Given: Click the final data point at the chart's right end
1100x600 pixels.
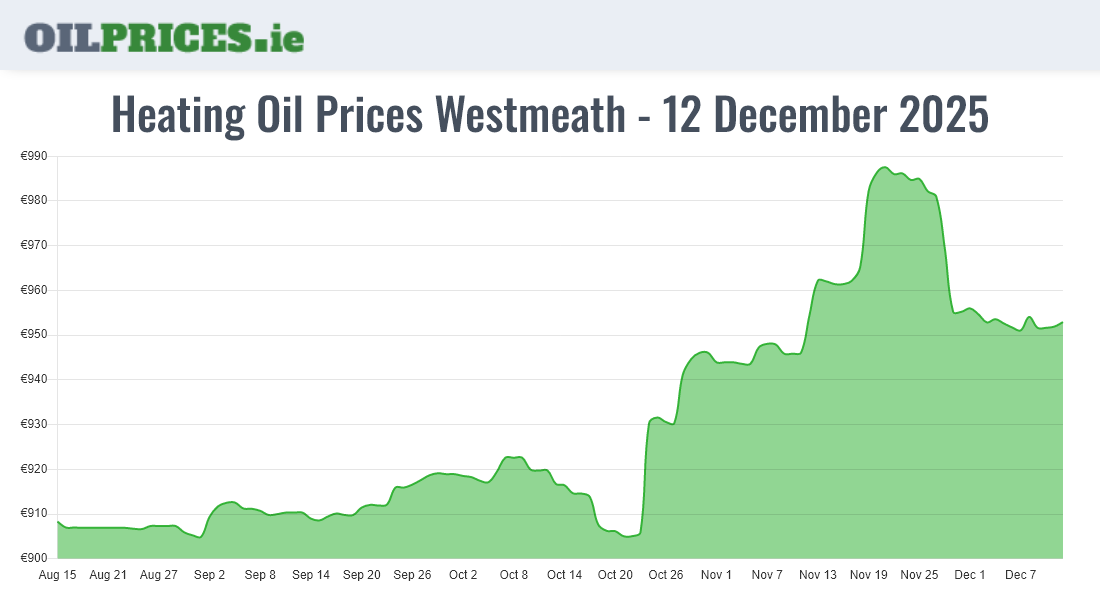Looking at the screenshot, I should 1062,322.
